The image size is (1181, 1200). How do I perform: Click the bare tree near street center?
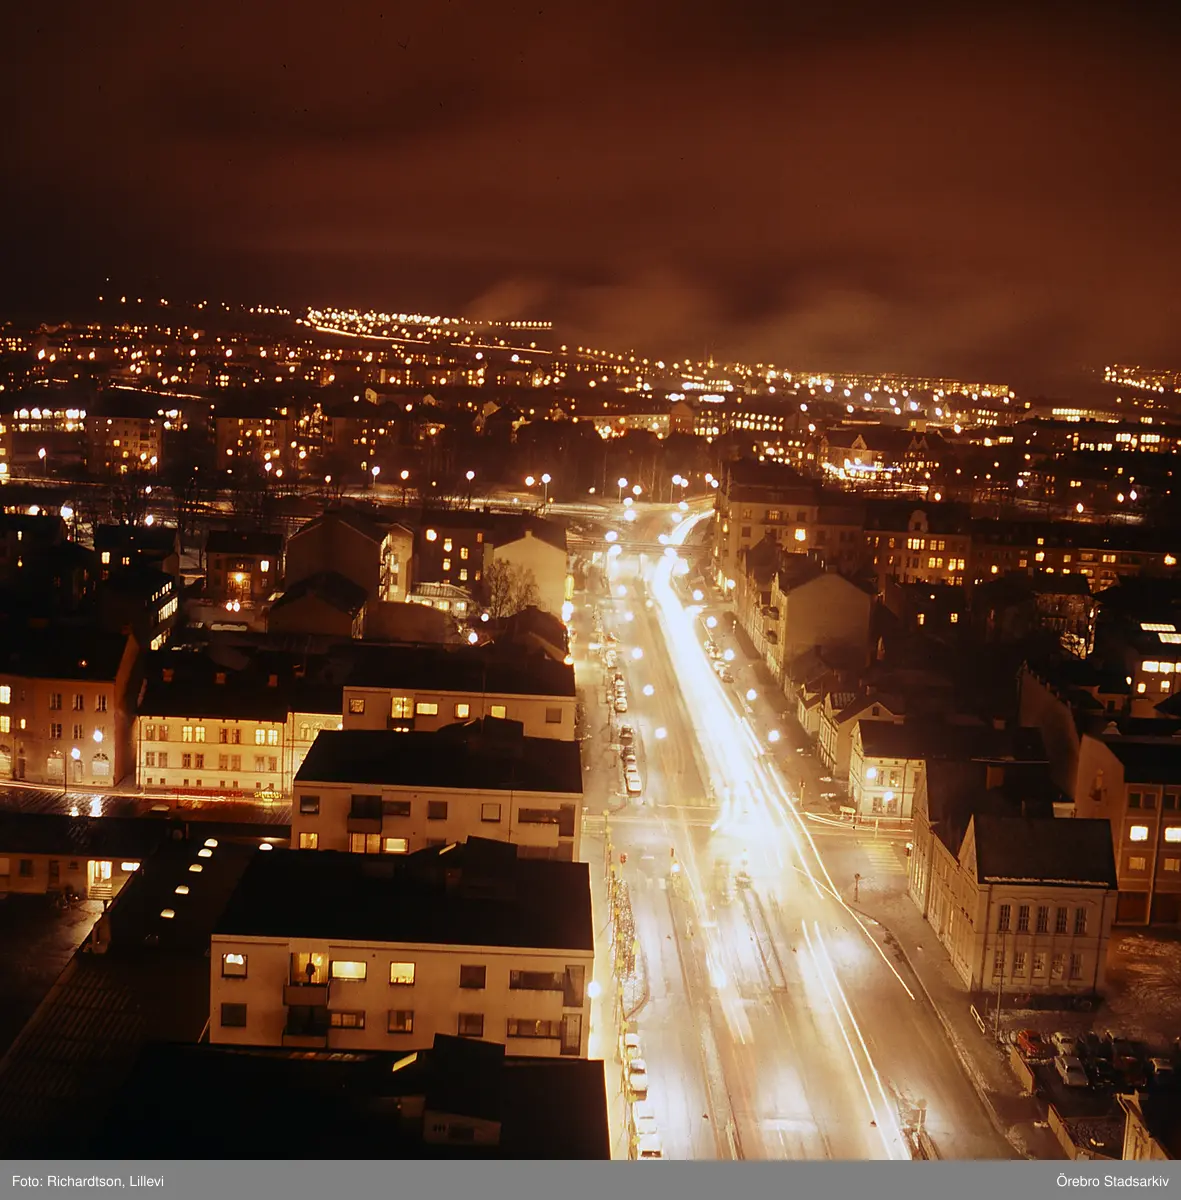coord(508,590)
